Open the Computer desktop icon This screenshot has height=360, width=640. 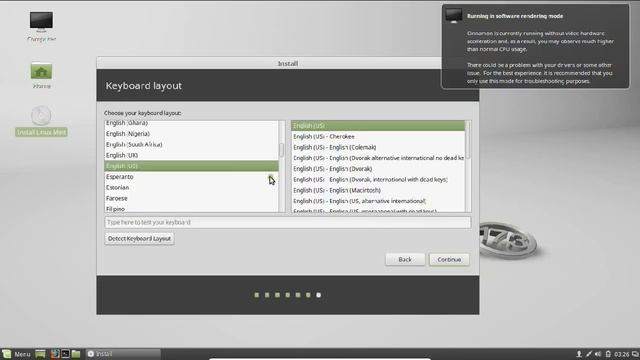click(x=41, y=26)
